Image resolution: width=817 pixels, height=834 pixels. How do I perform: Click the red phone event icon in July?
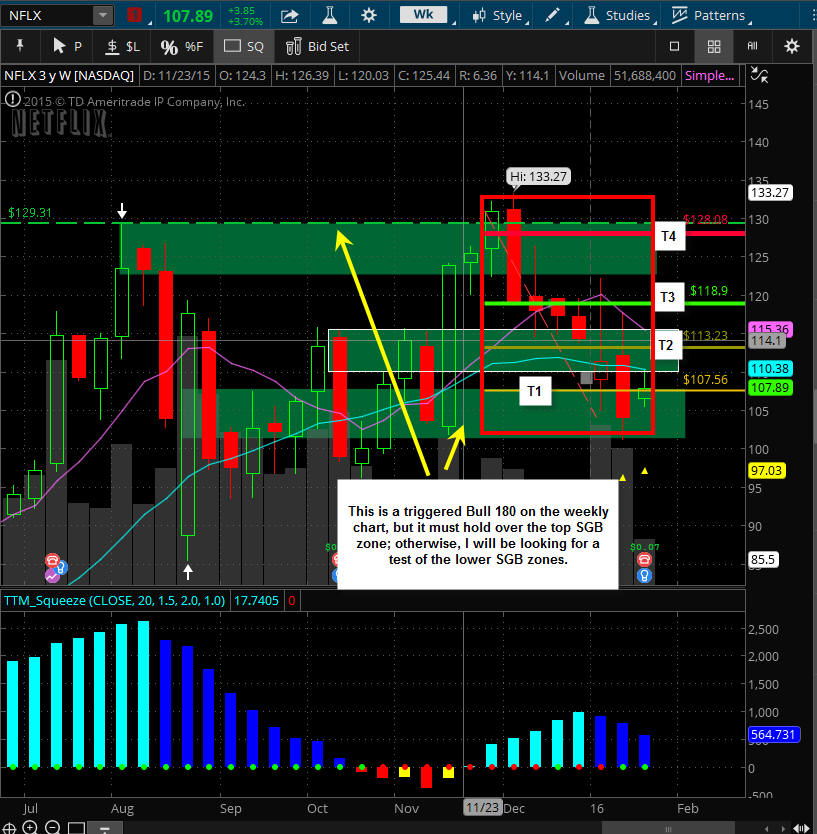click(x=52, y=560)
